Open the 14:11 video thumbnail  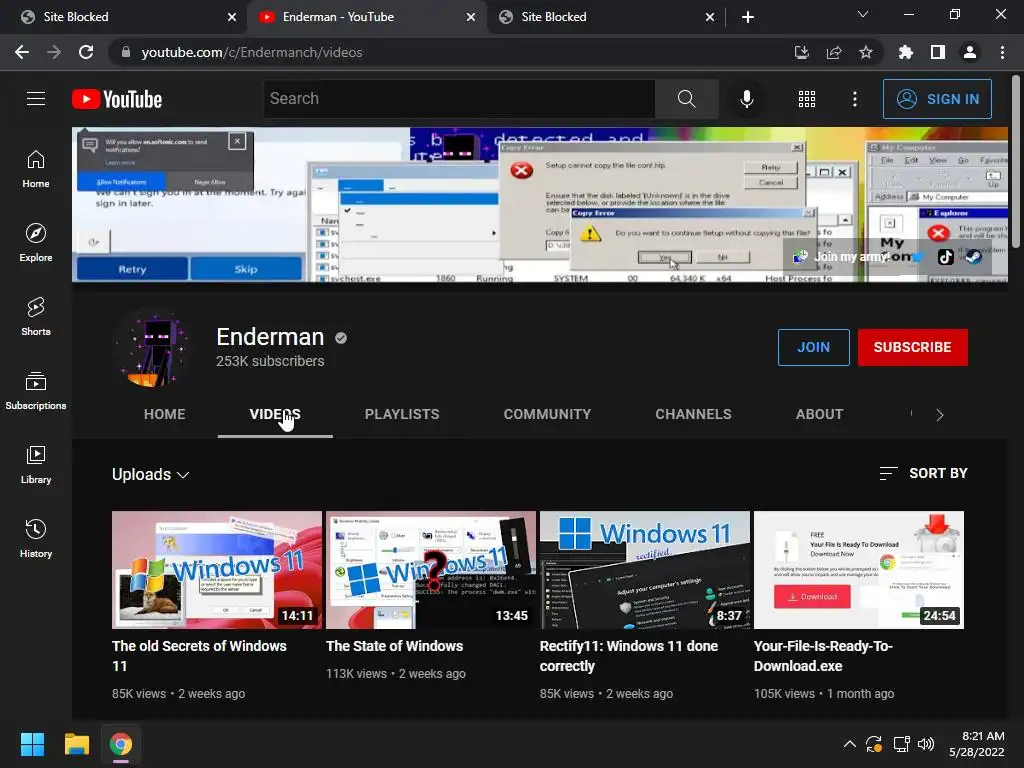point(217,570)
